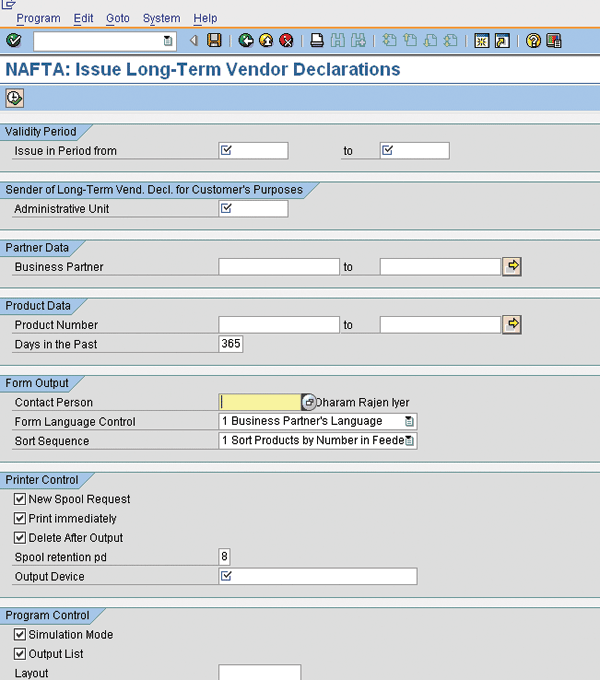Toggle the Print immediately checkbox
This screenshot has width=600, height=680.
[x=20, y=518]
